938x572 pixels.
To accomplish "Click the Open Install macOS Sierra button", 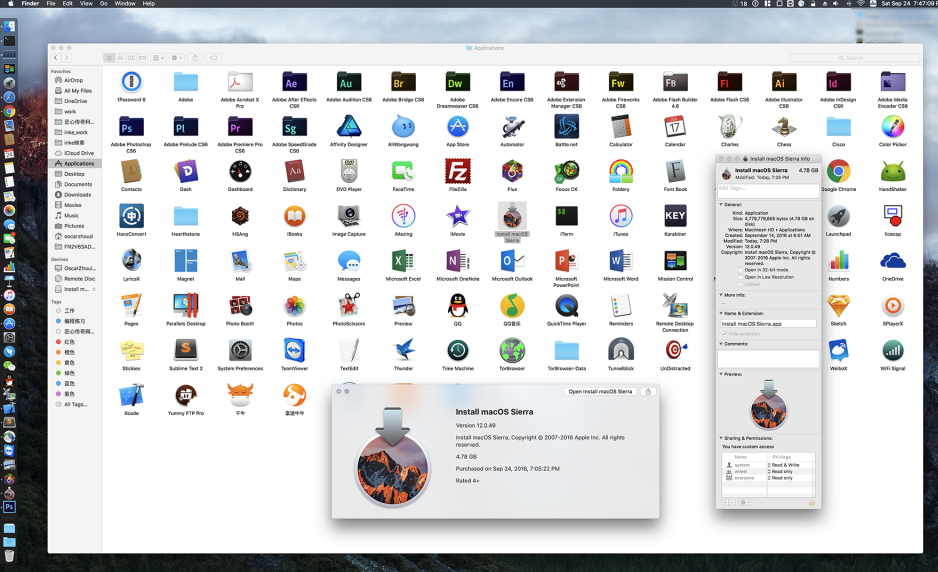I will (x=602, y=391).
